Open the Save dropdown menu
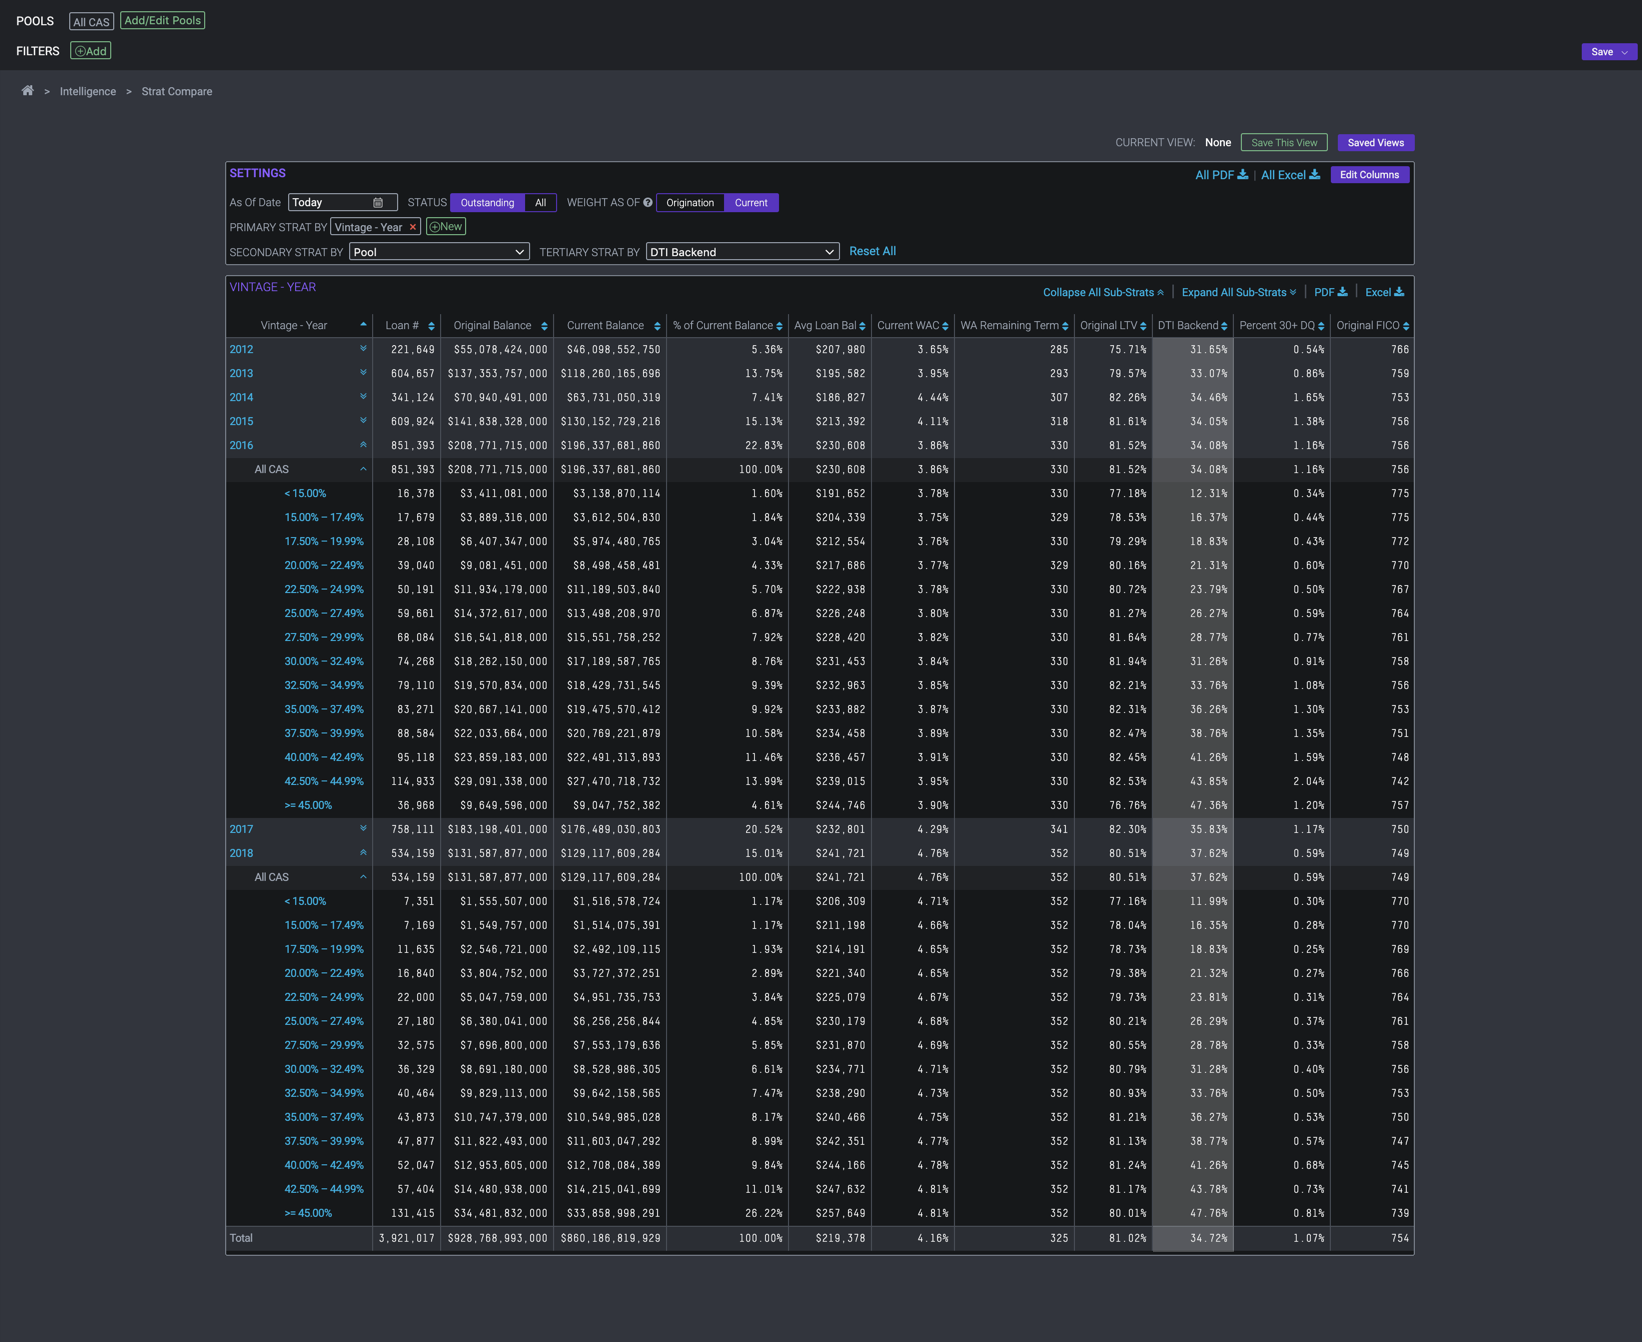The width and height of the screenshot is (1642, 1342). (1609, 52)
